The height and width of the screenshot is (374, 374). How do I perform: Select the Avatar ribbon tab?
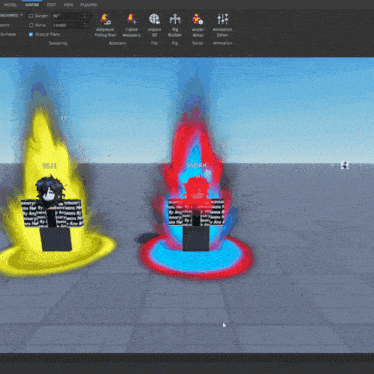[32, 5]
